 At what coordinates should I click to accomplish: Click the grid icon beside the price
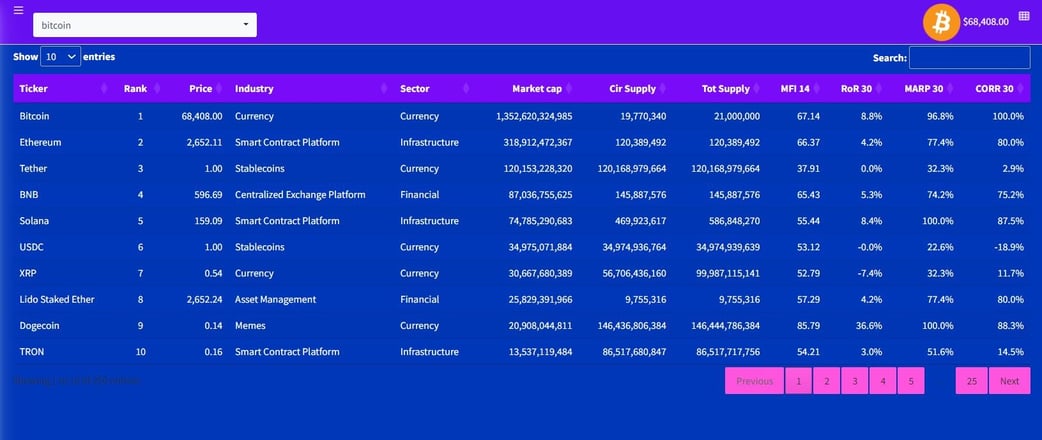(x=1024, y=16)
